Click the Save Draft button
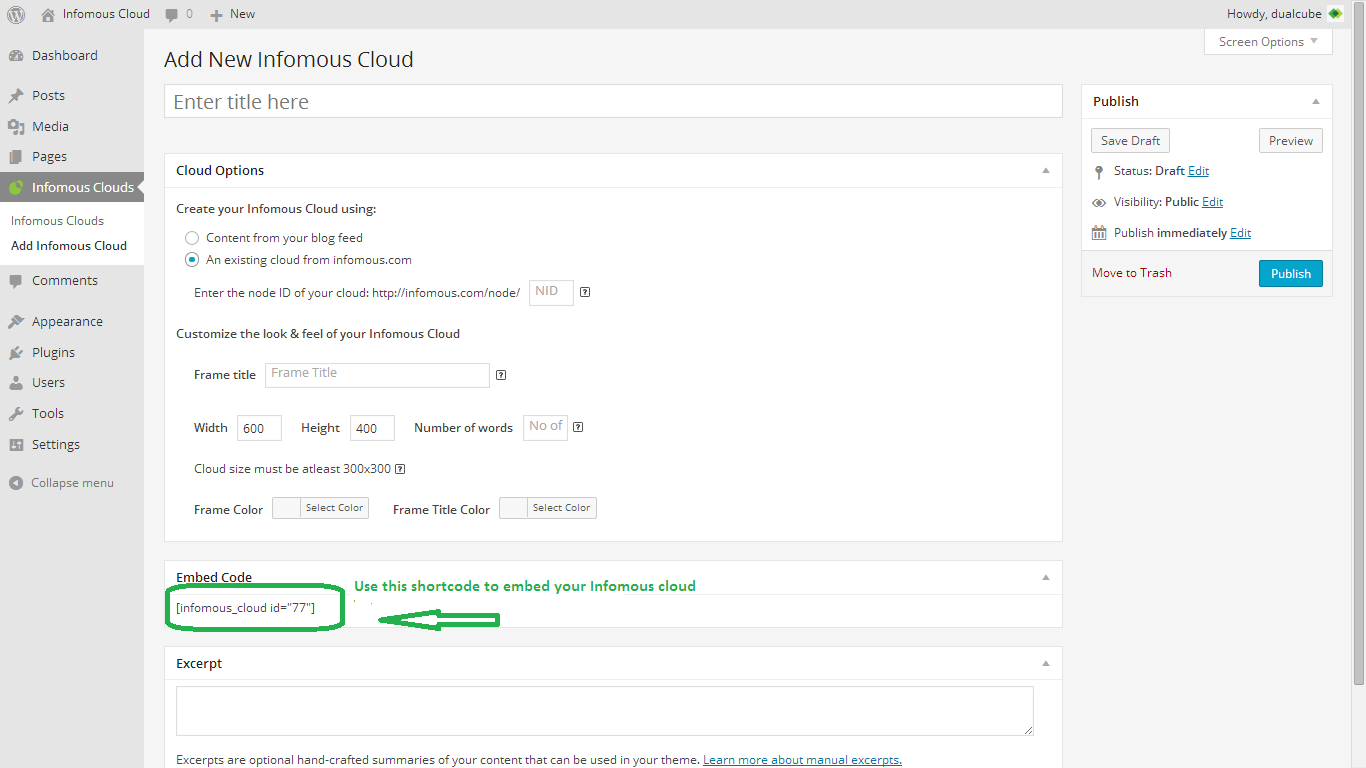Viewport: 1366px width, 768px height. pyautogui.click(x=1130, y=141)
